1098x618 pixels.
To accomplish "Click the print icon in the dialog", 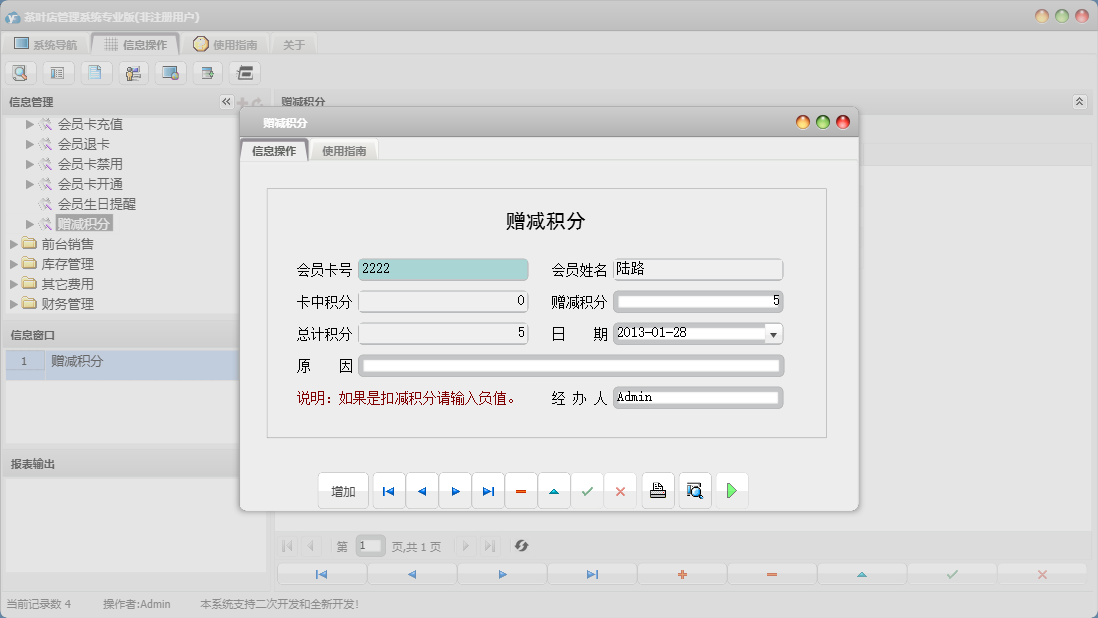I will [x=657, y=490].
